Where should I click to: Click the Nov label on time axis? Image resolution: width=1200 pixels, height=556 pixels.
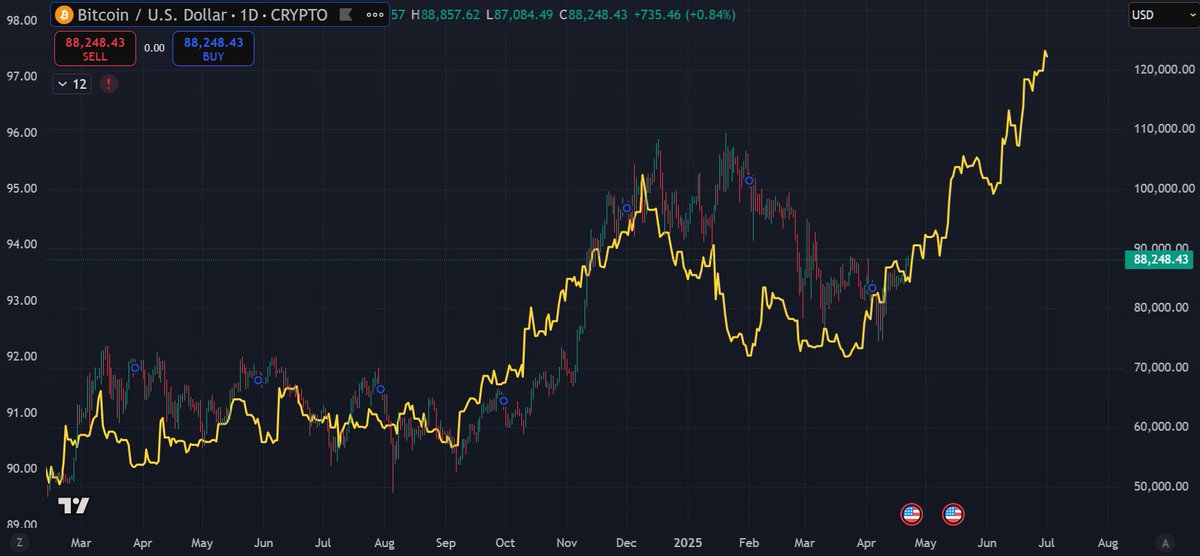tap(566, 543)
